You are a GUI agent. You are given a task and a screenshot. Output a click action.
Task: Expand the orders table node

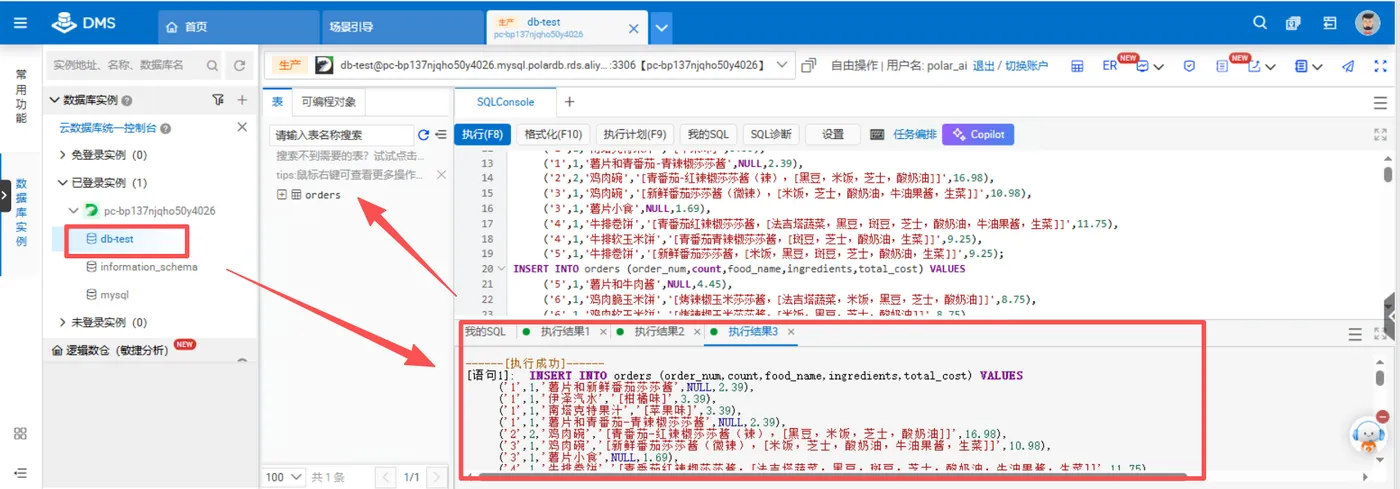283,195
